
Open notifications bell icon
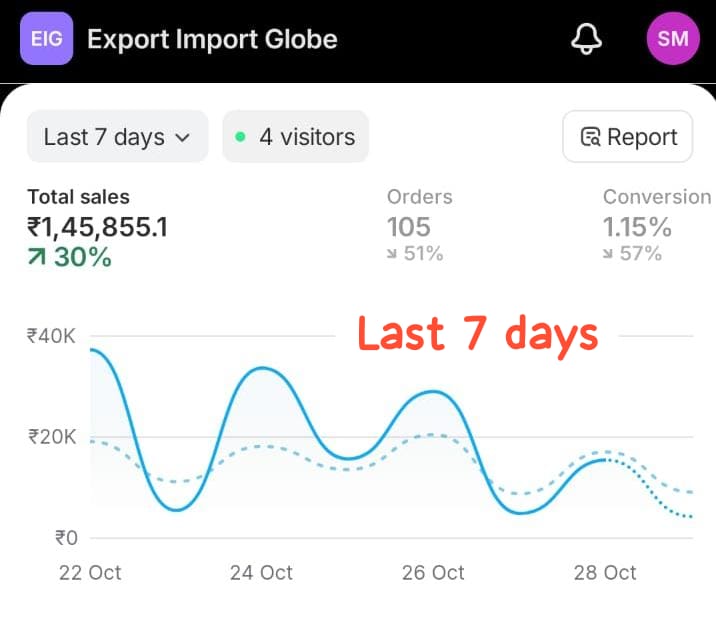(586, 39)
